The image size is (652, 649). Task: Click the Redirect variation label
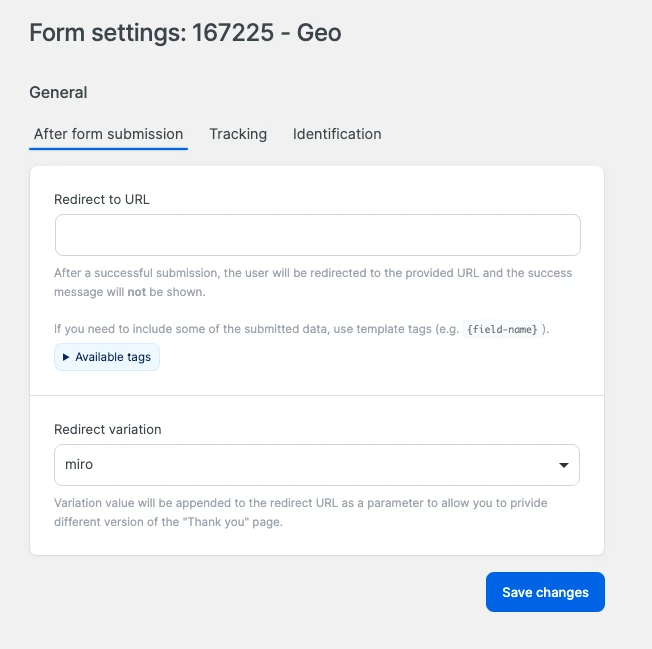[108, 429]
